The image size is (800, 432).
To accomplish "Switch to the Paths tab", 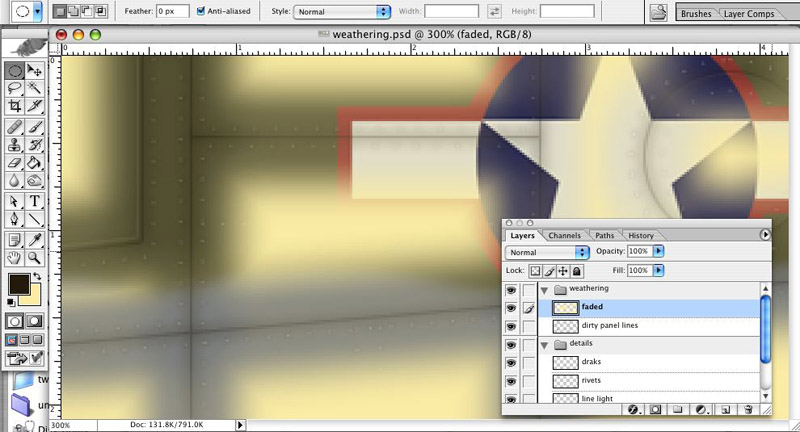I will coord(605,236).
